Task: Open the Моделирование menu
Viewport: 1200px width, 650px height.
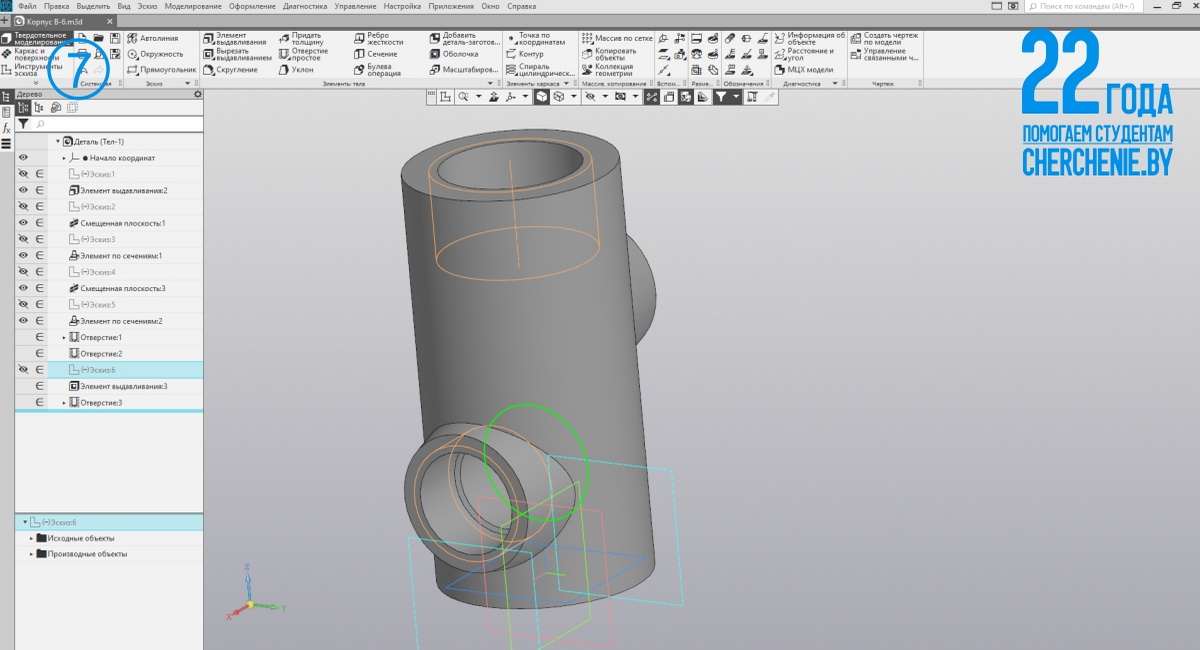Action: point(192,6)
